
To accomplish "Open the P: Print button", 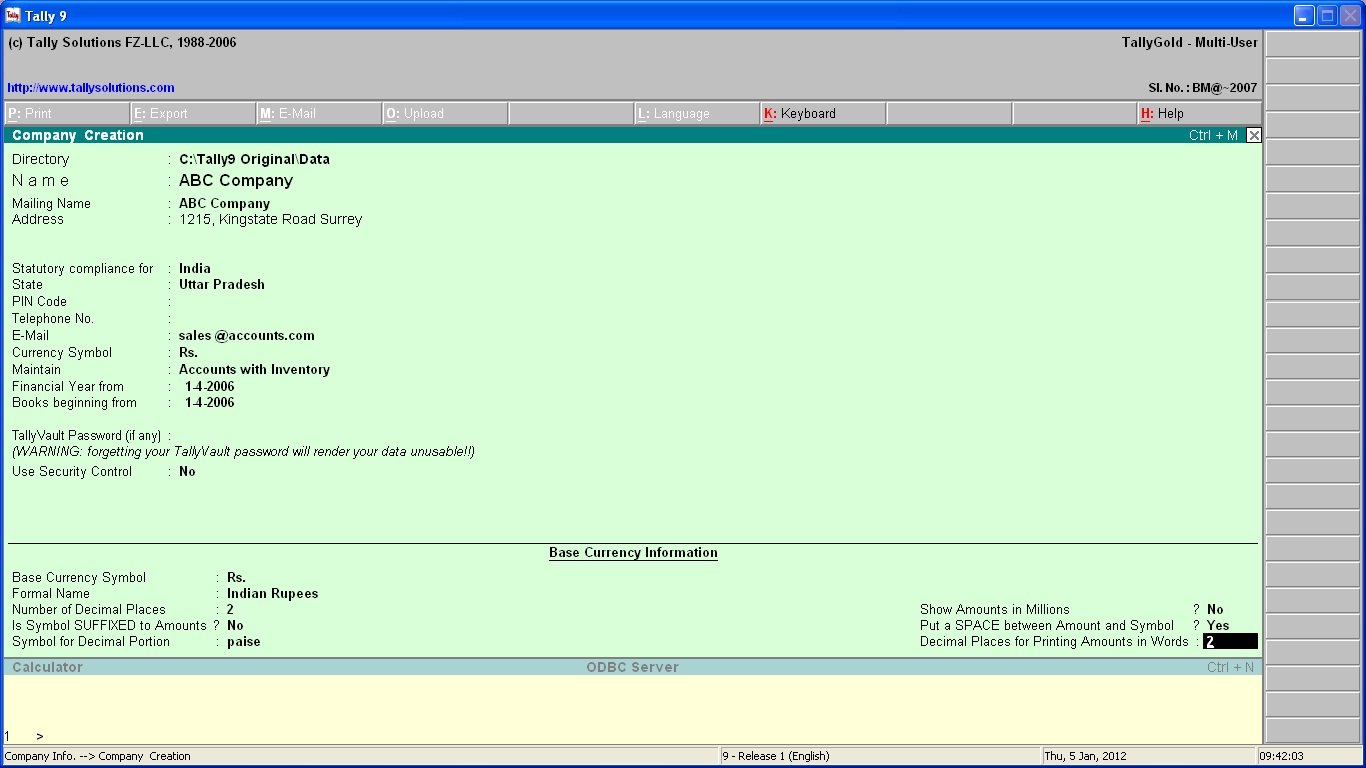I will coord(67,113).
